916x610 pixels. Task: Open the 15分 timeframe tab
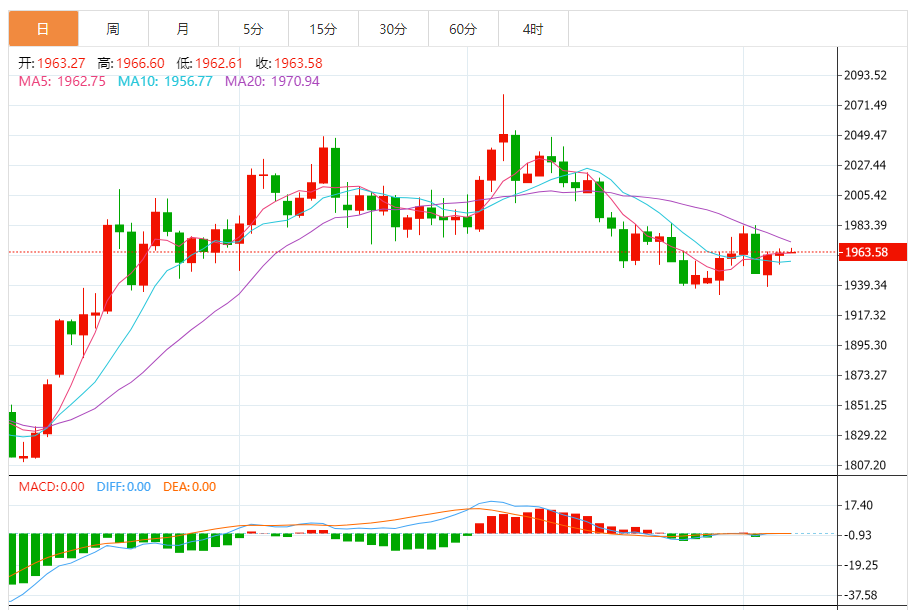tap(323, 29)
